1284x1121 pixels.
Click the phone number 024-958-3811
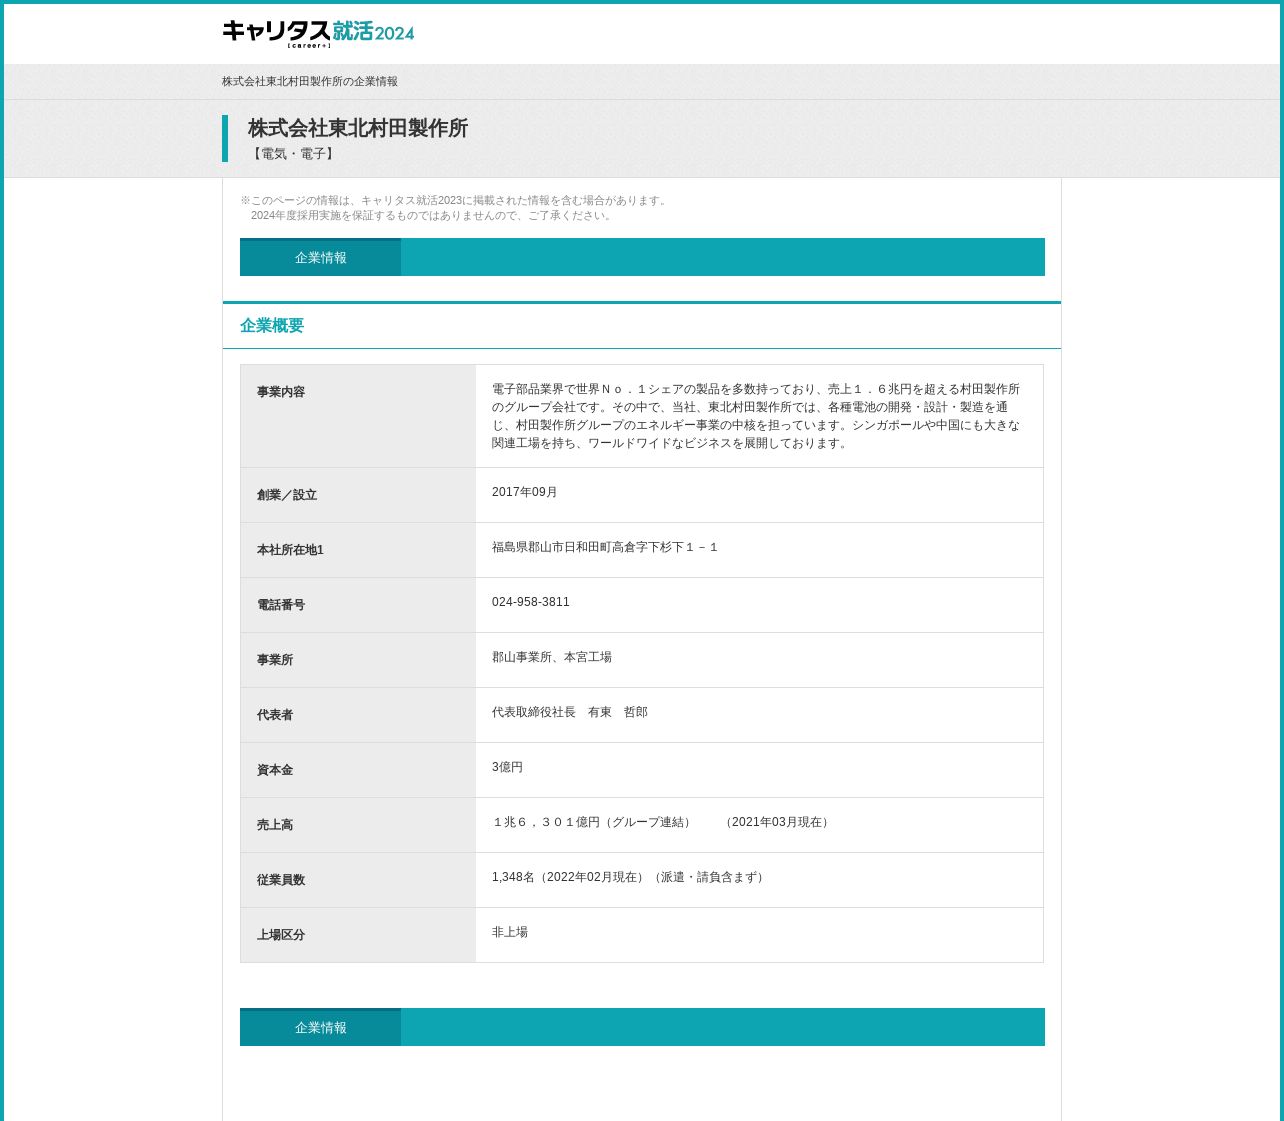point(531,602)
